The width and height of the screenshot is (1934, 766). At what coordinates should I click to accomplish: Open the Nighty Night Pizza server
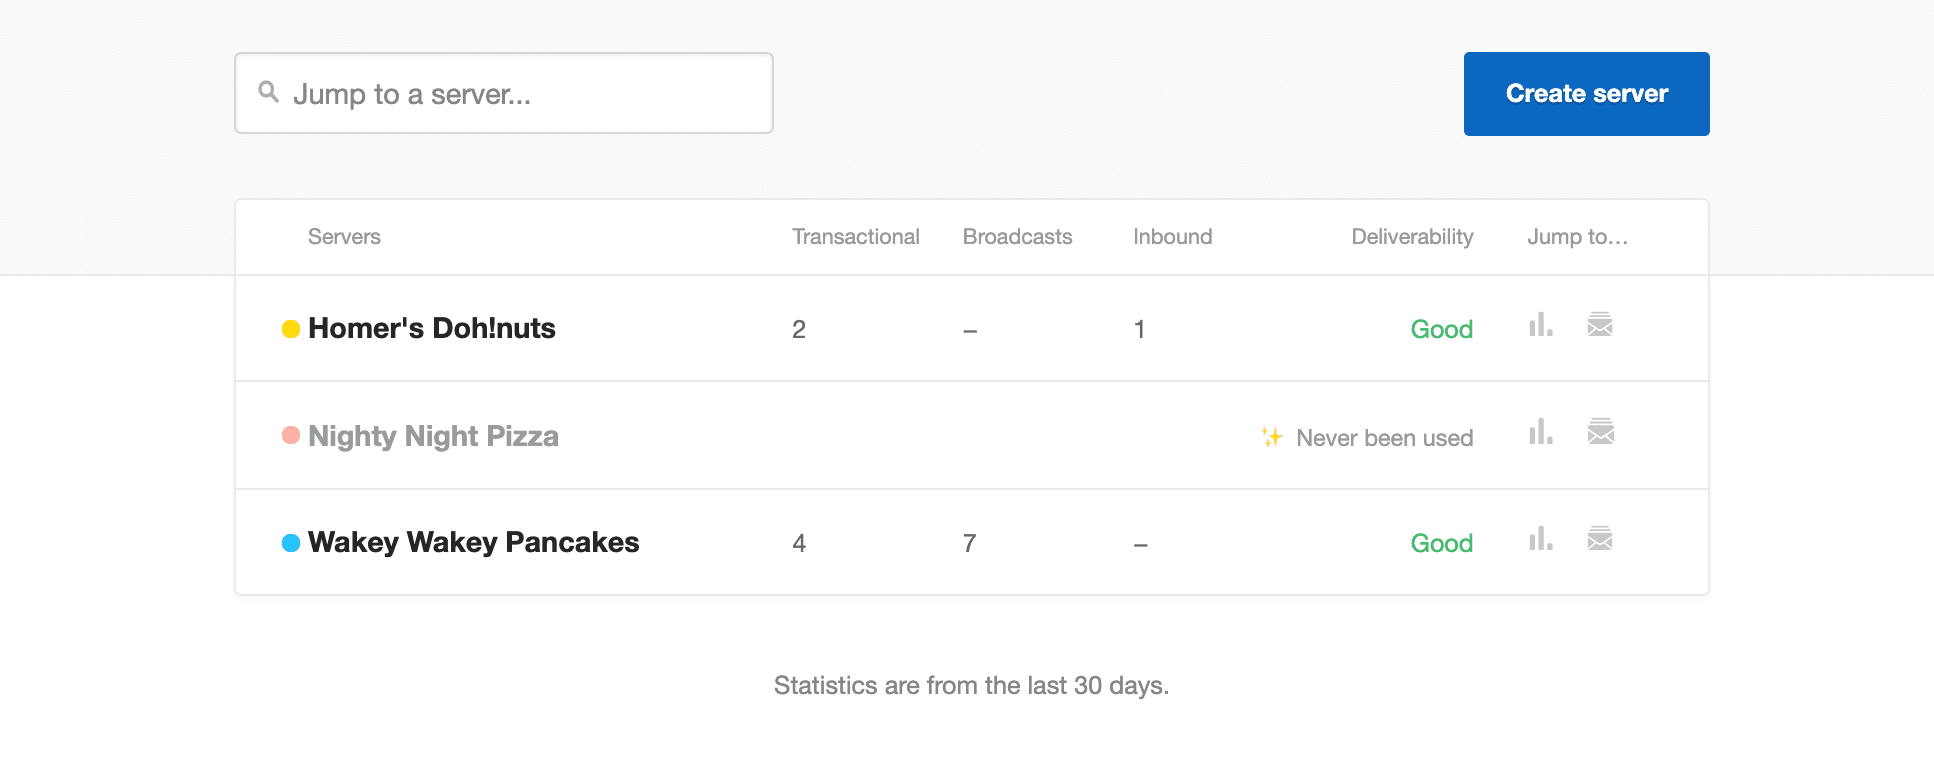433,436
